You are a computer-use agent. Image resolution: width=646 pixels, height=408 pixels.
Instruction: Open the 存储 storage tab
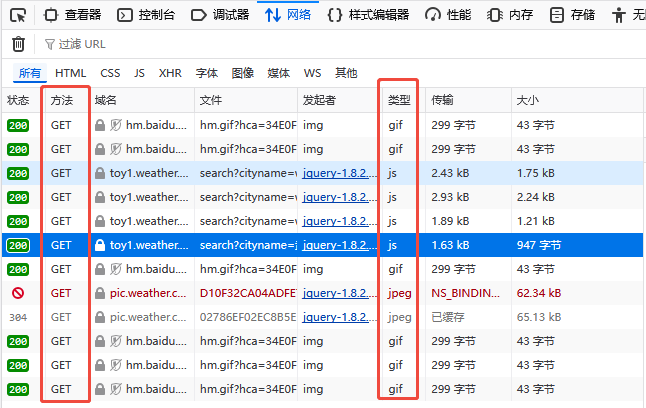pos(573,15)
